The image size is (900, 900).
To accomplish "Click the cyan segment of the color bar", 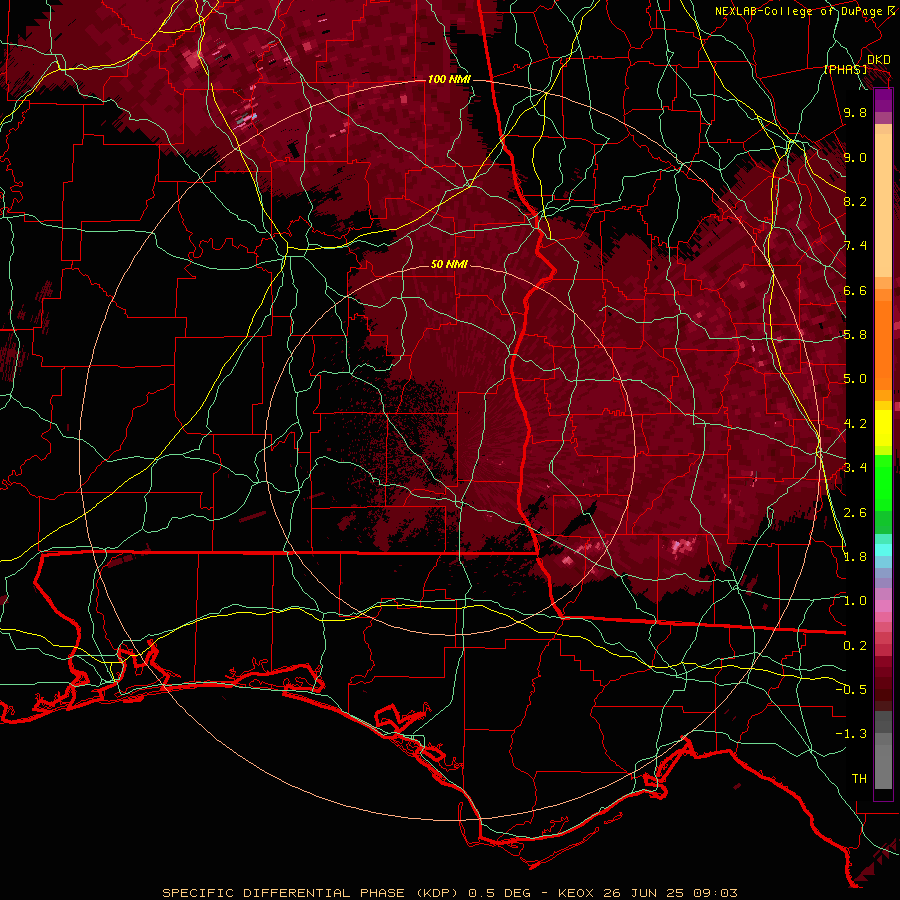I will point(883,550).
